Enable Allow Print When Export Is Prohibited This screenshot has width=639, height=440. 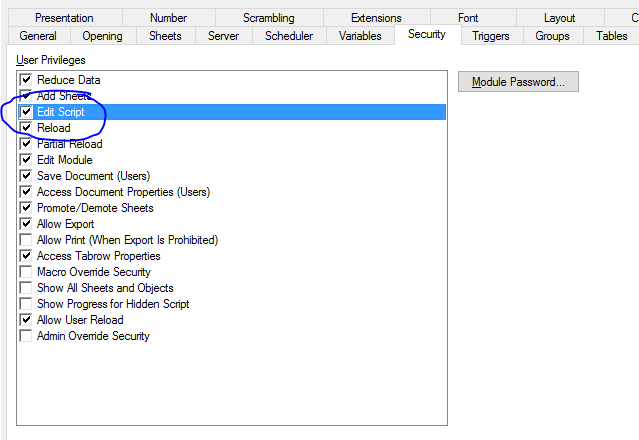coord(26,240)
